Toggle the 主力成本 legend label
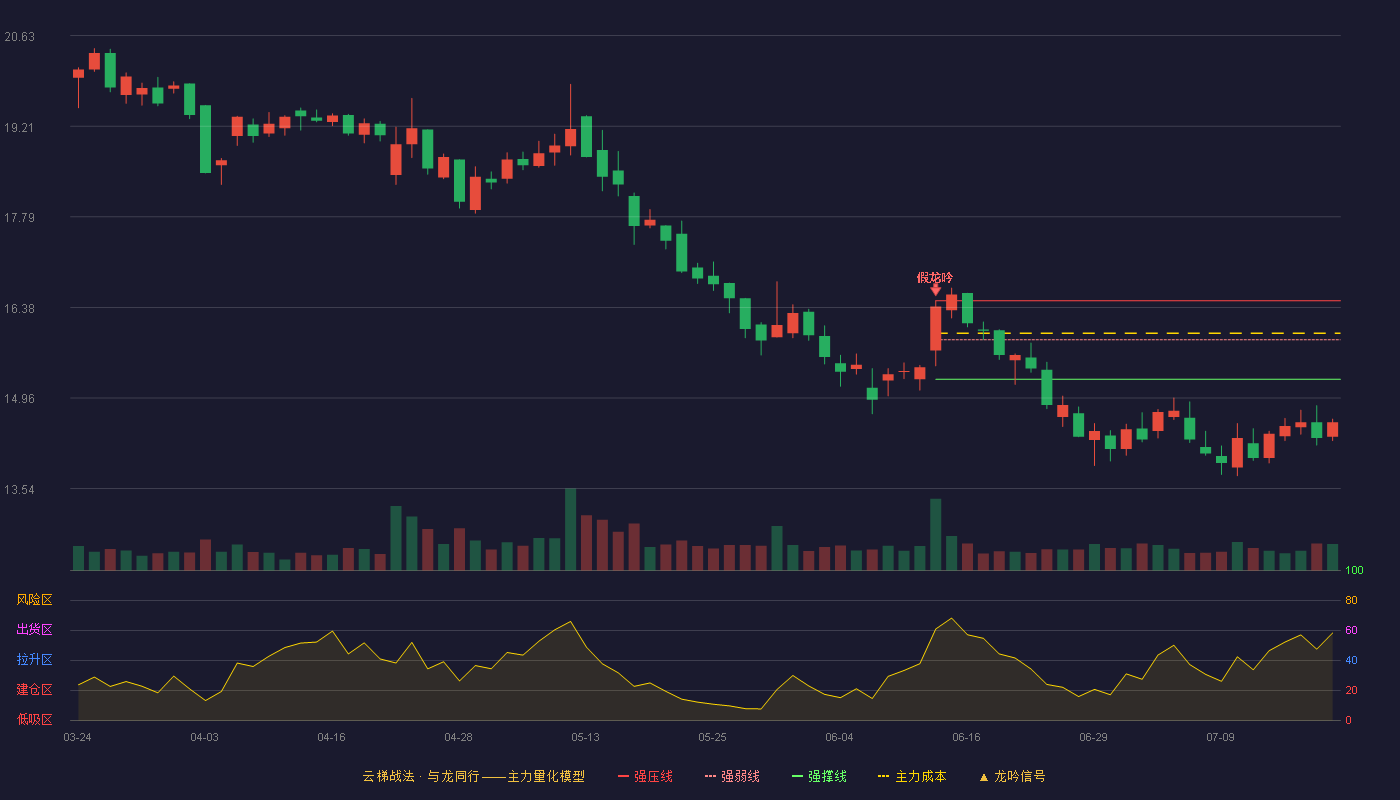The width and height of the screenshot is (1400, 800). tap(920, 776)
